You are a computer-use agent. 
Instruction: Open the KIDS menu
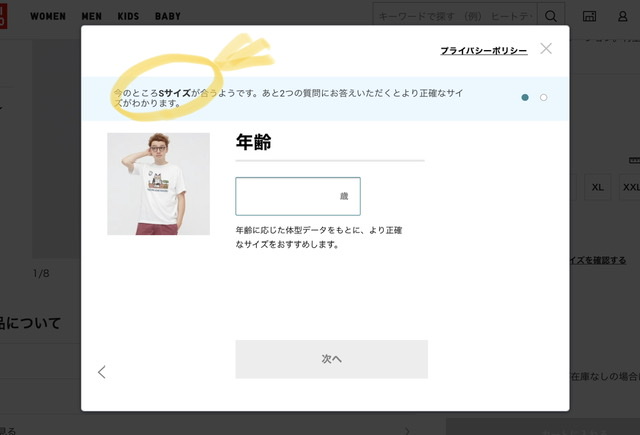click(129, 17)
